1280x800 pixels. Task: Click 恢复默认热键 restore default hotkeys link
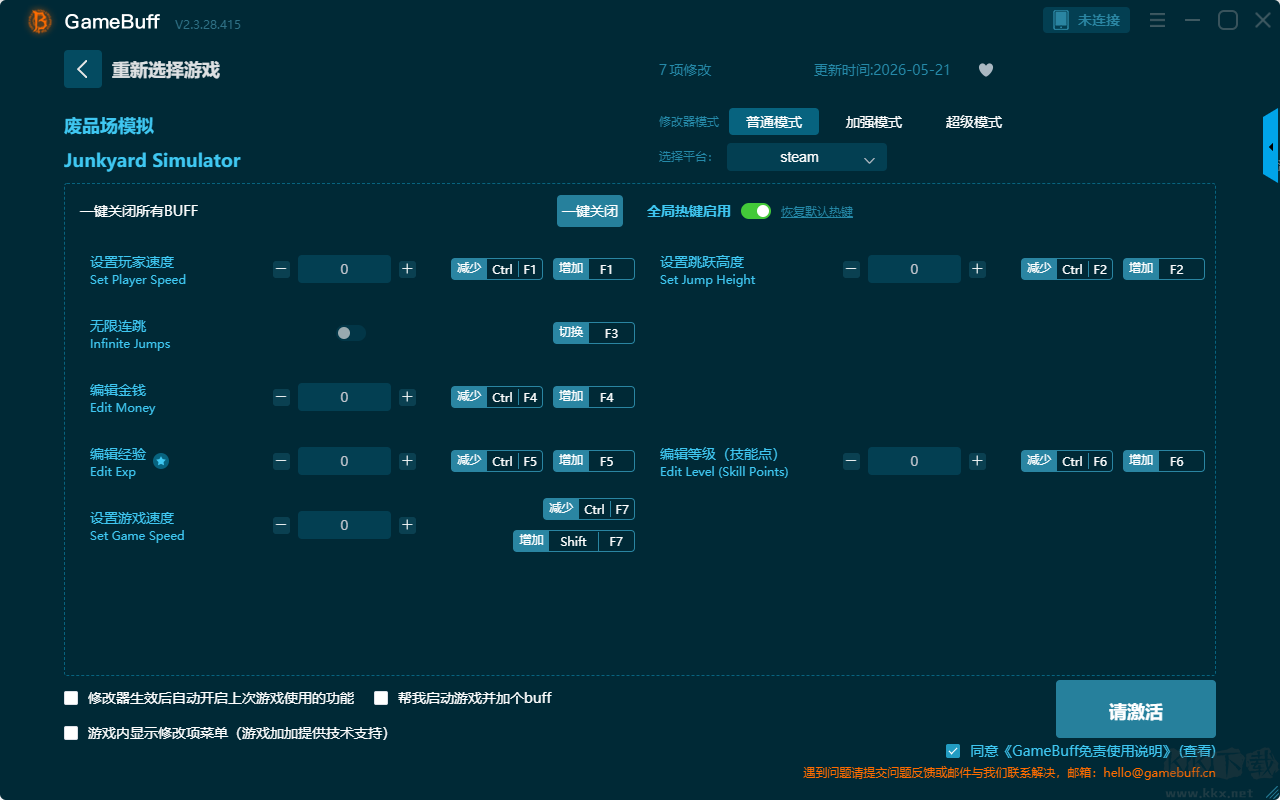(x=817, y=212)
